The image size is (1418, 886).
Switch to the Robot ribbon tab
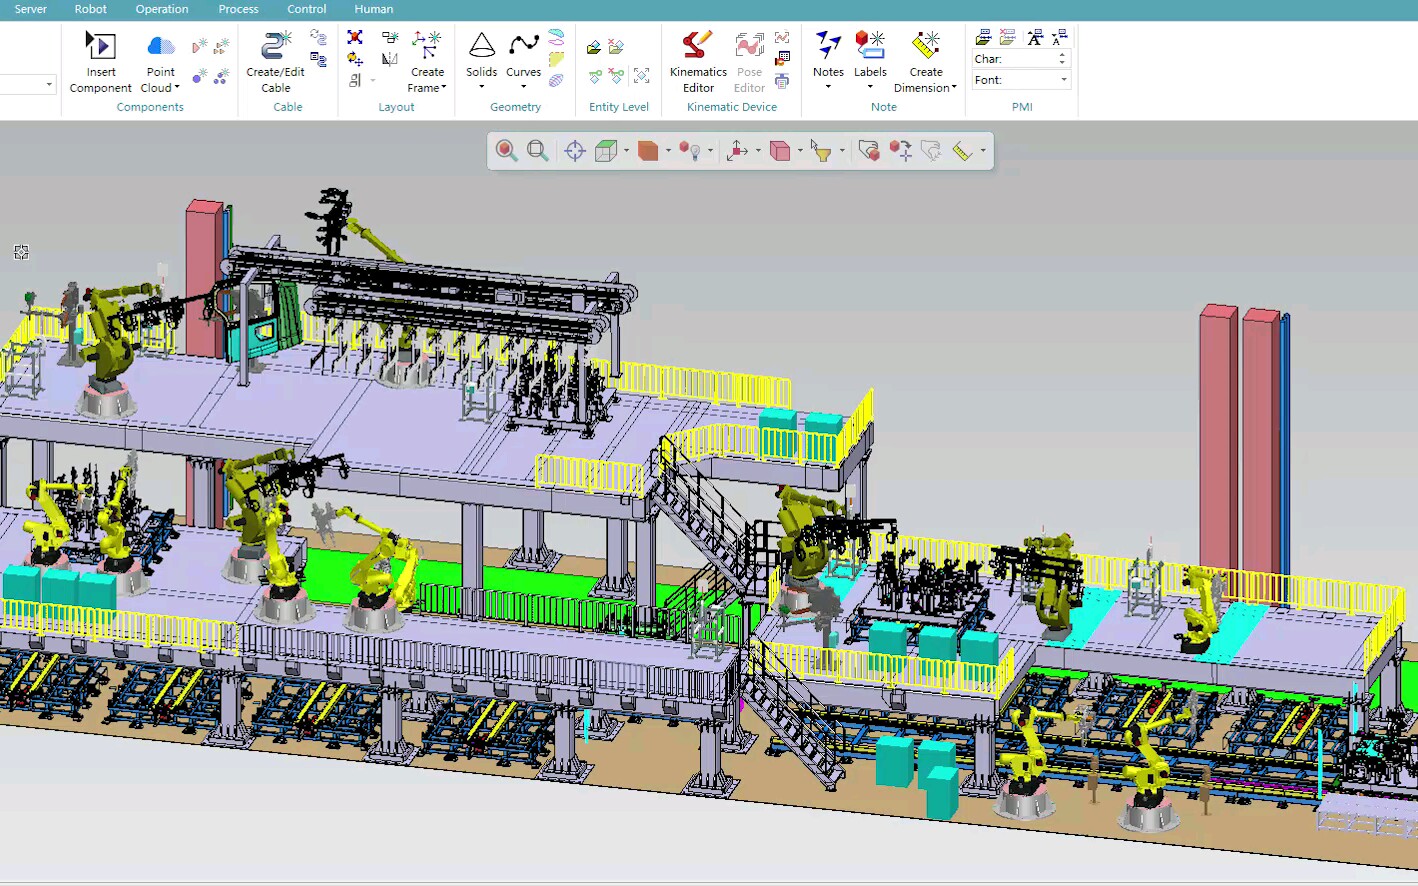(x=90, y=9)
